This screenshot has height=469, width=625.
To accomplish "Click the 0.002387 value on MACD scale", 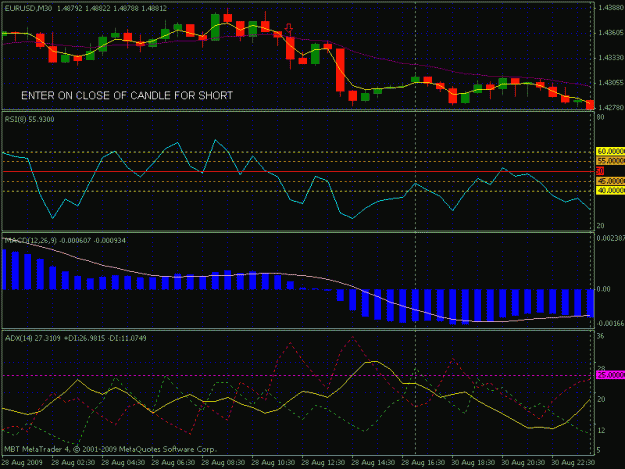I will pyautogui.click(x=610, y=238).
